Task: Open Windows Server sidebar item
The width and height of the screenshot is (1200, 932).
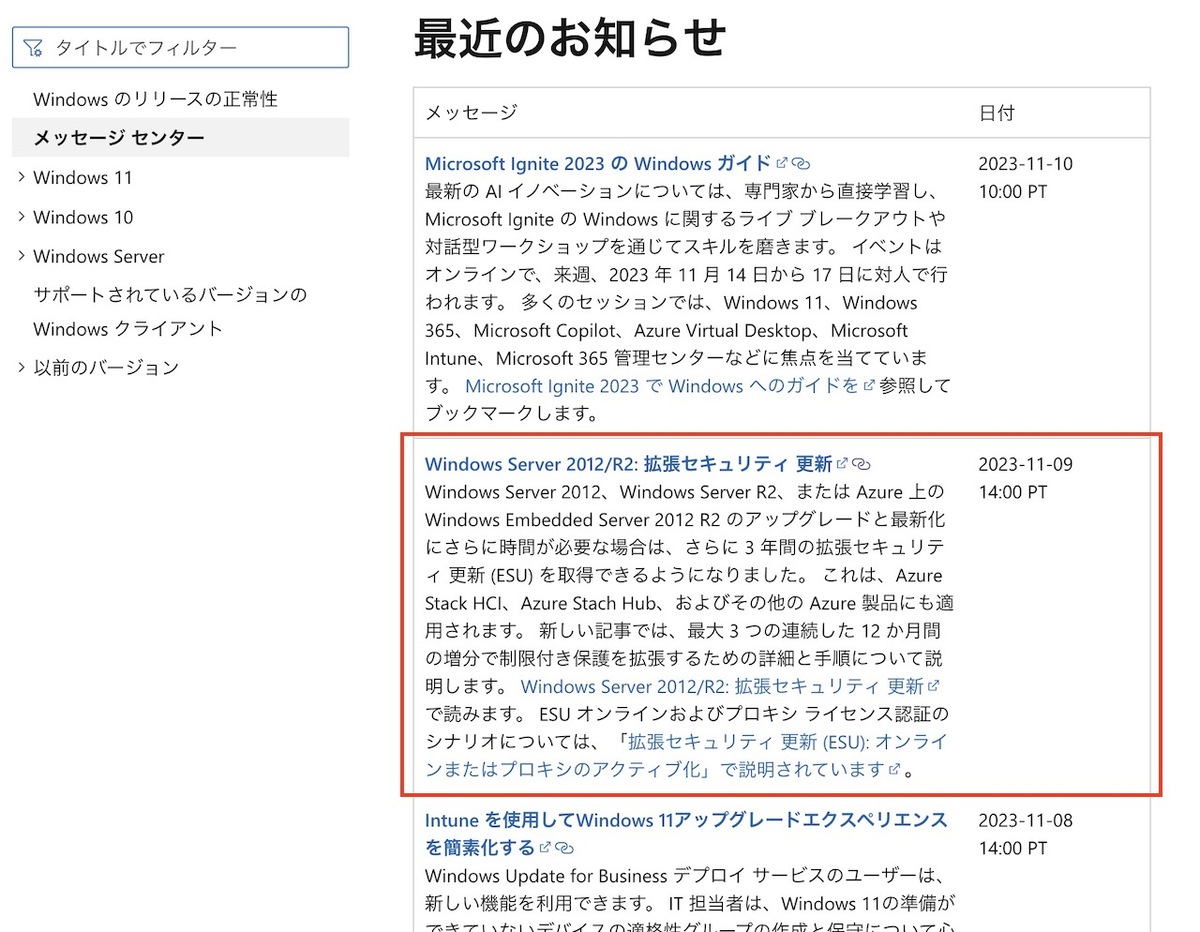Action: click(99, 256)
